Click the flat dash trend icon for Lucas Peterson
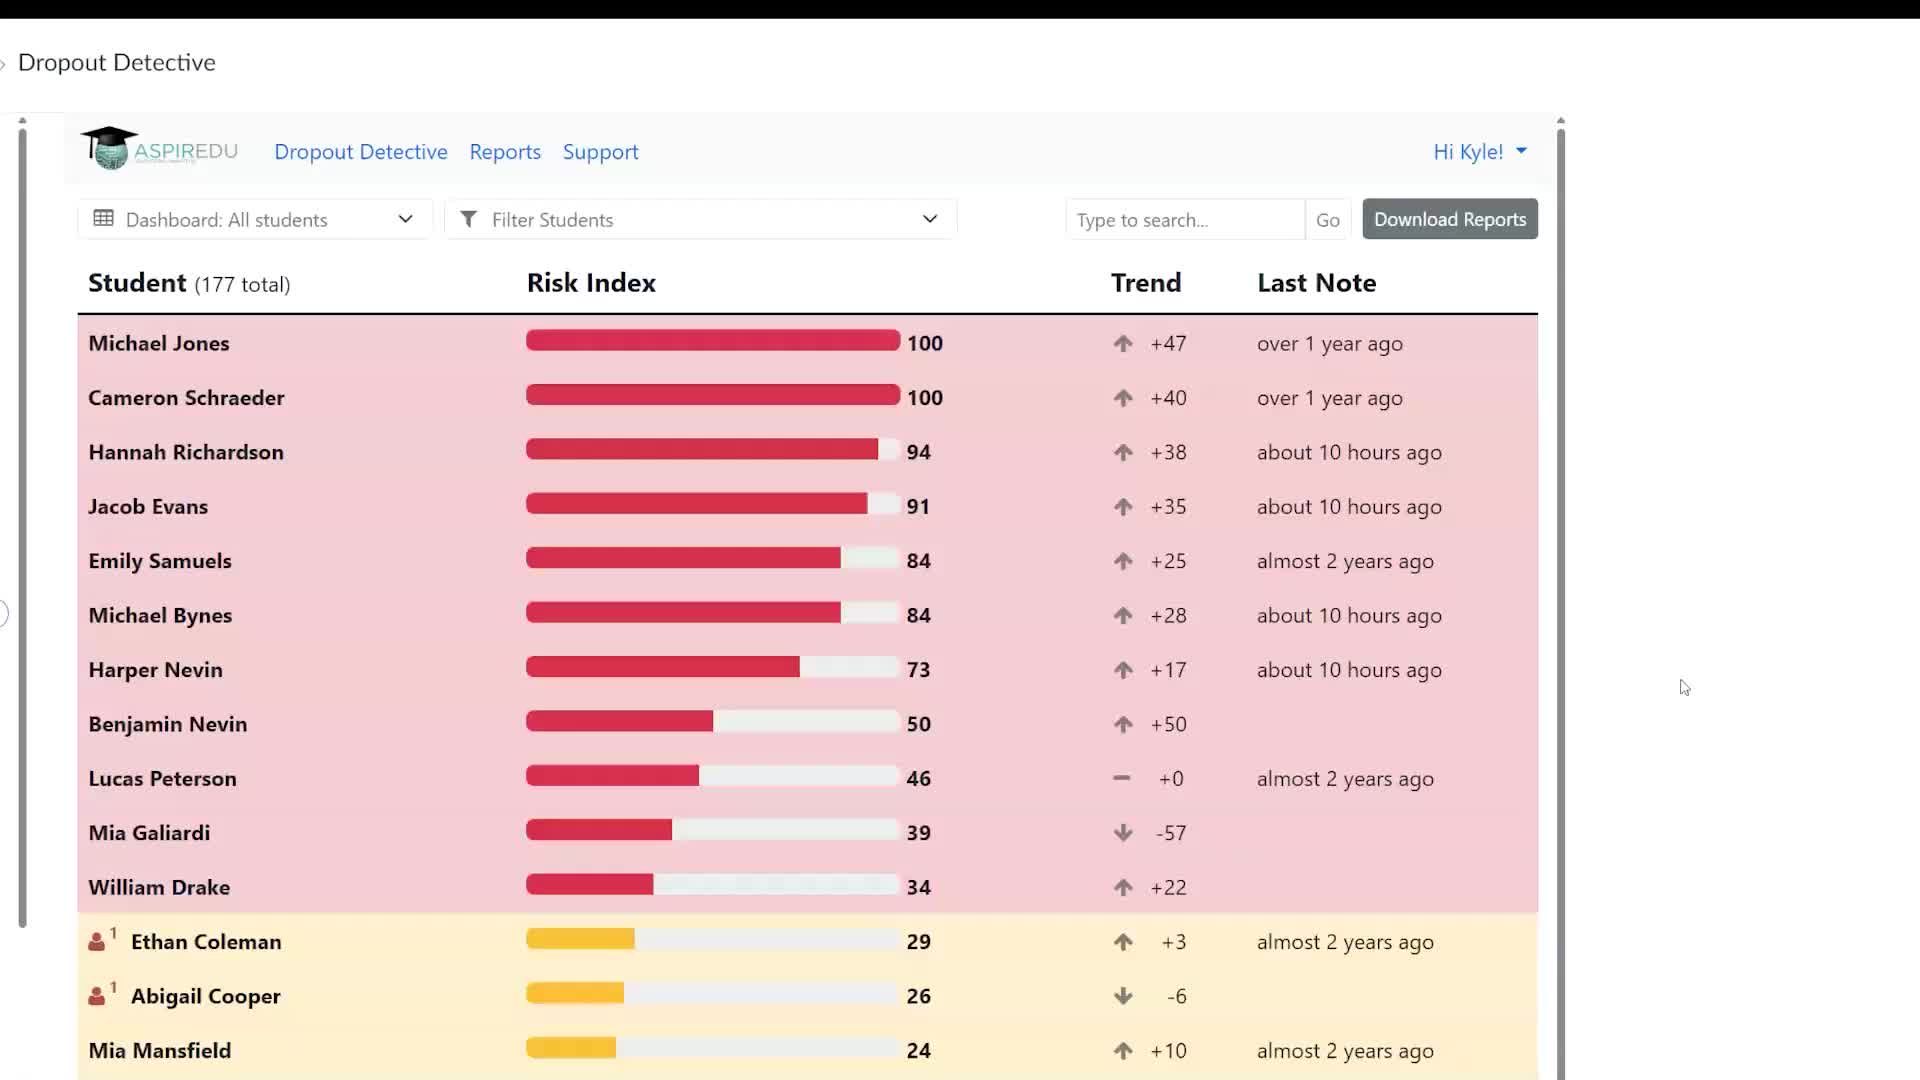Screen dimensions: 1920x1080 pyautogui.click(x=1122, y=778)
